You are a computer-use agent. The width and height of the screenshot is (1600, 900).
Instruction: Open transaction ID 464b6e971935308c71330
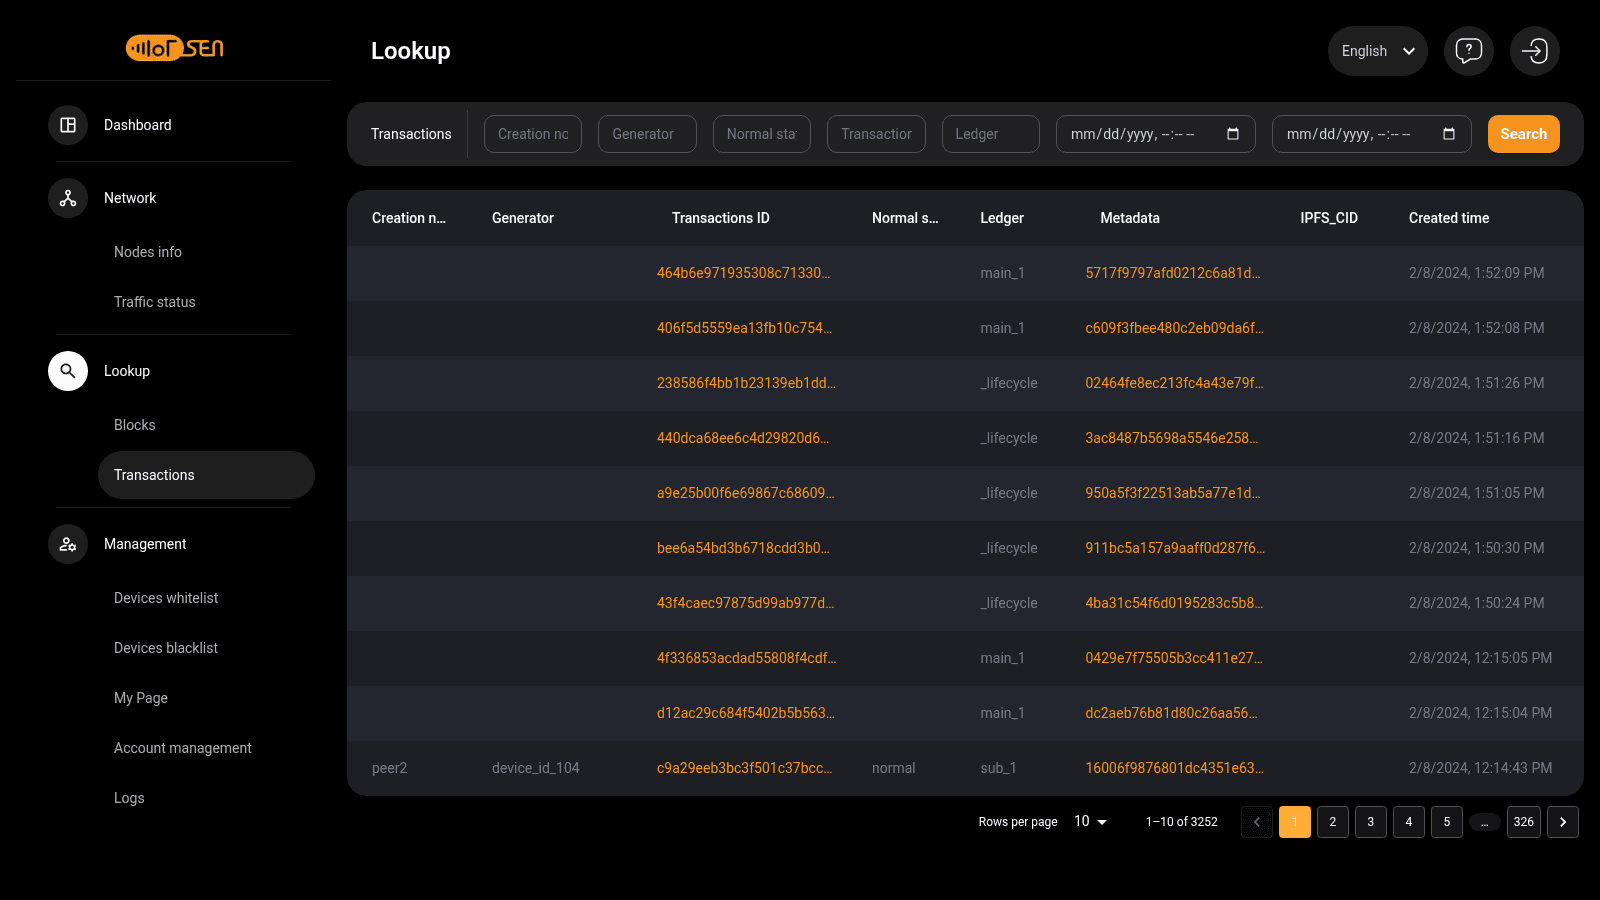(743, 273)
